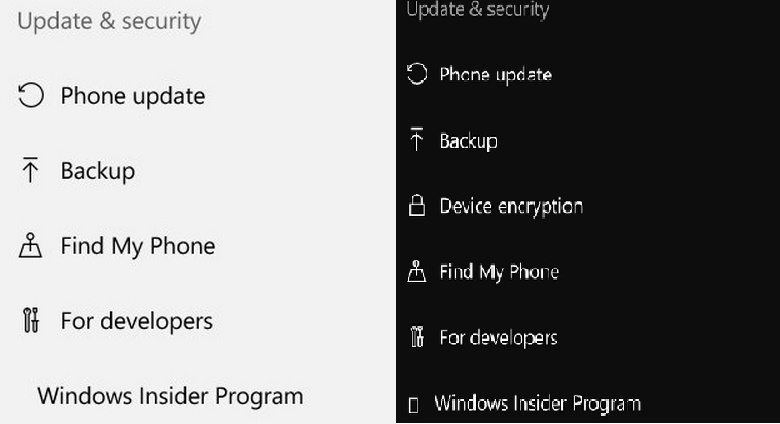
Task: Click the Phone update refresh icon in light panel
Action: [x=31, y=96]
